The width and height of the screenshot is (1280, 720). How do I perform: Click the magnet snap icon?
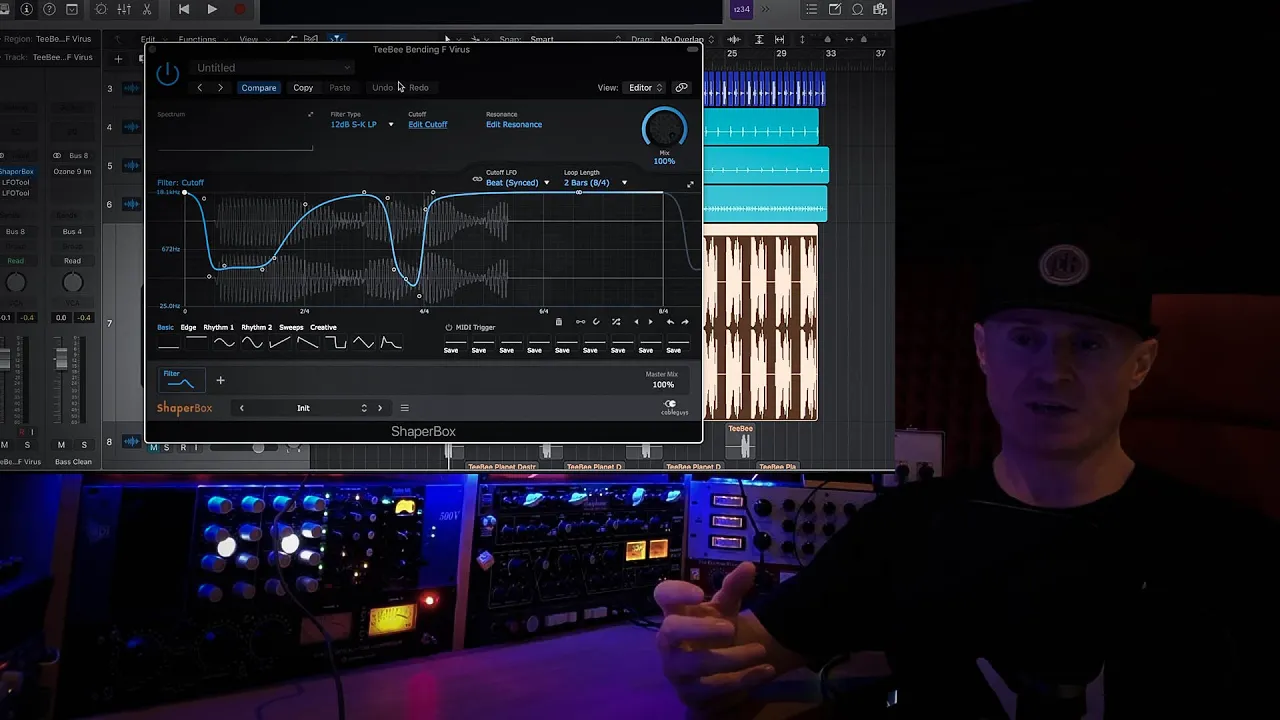tap(596, 322)
